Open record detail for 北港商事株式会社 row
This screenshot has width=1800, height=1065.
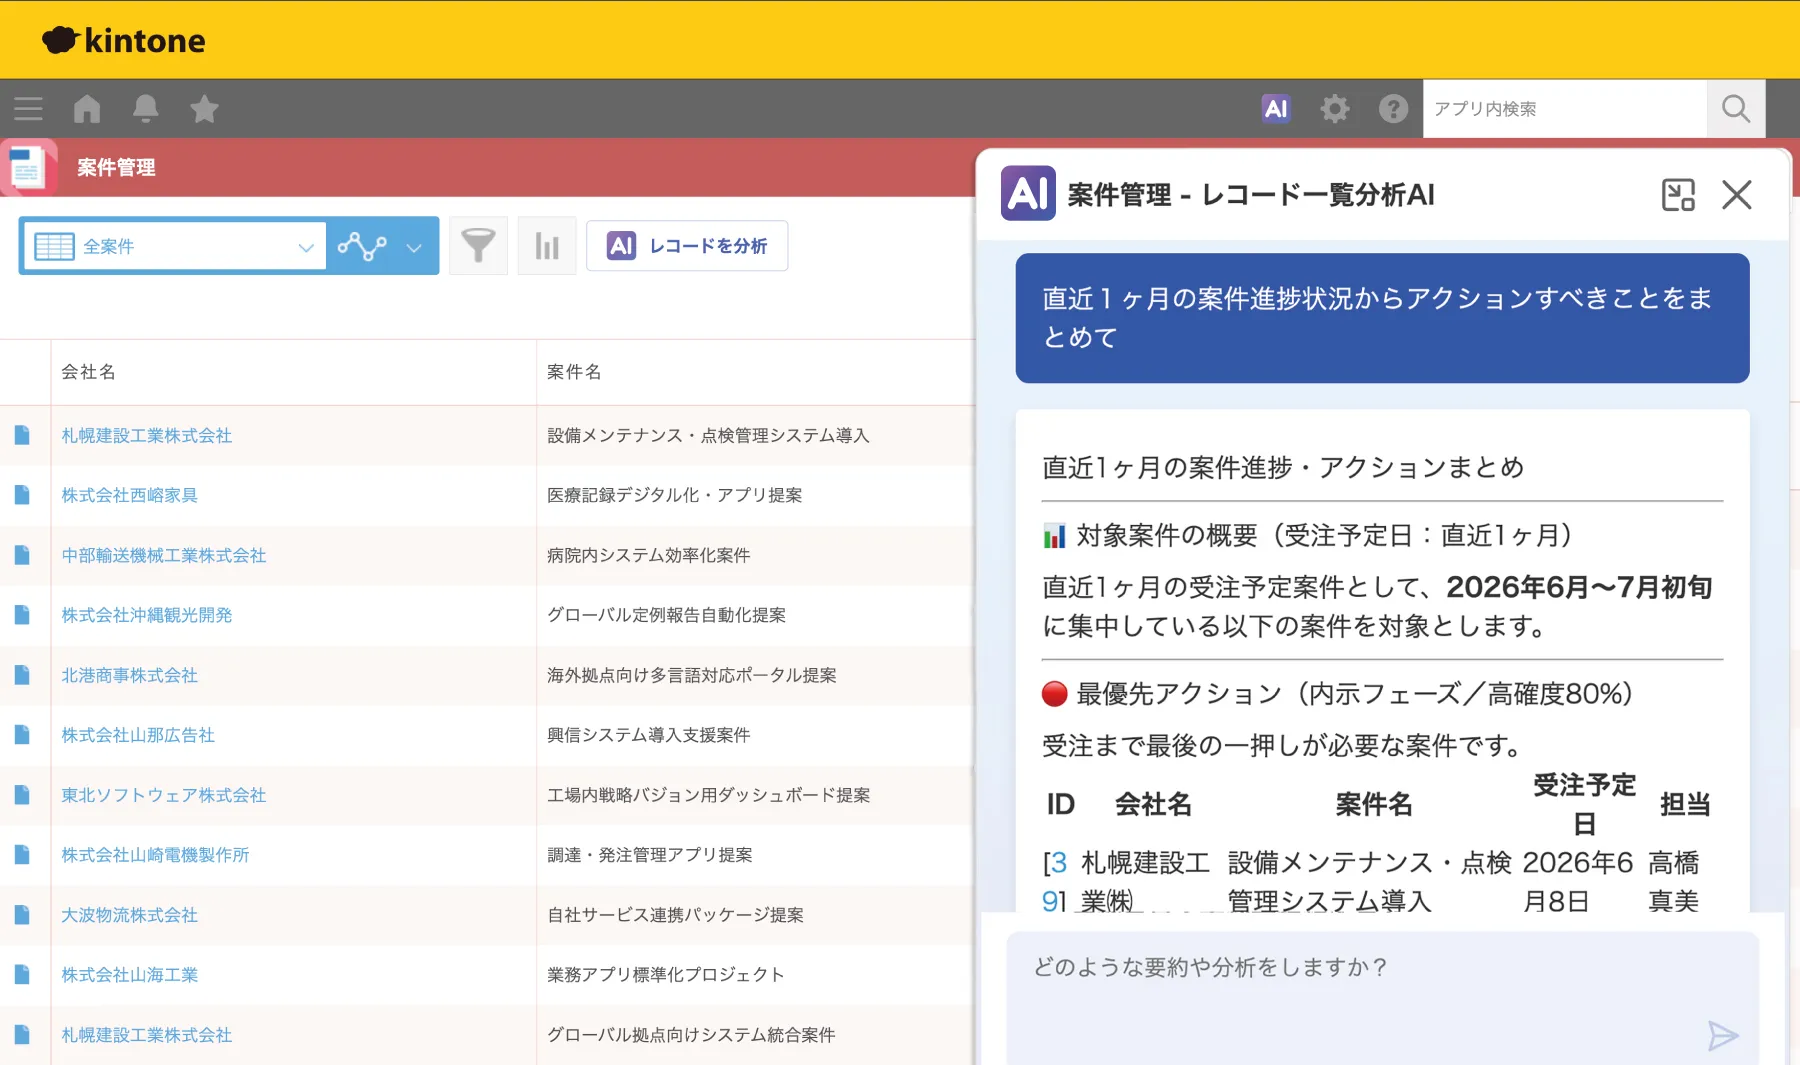point(22,675)
